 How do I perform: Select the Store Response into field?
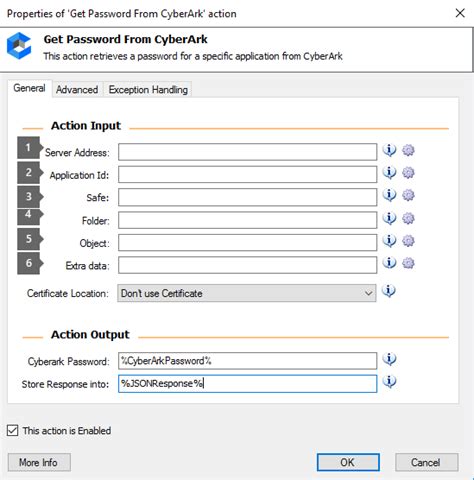coord(248,384)
